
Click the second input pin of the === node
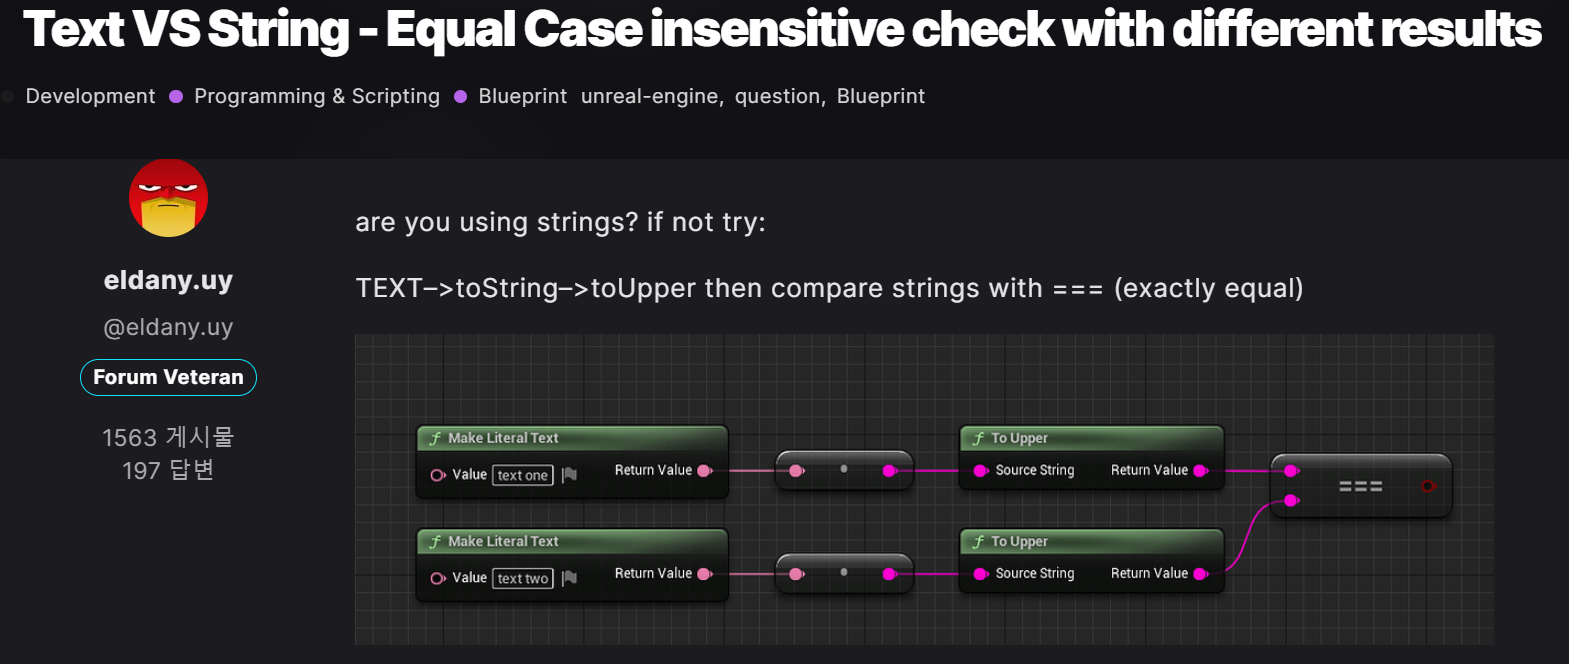click(x=1291, y=500)
